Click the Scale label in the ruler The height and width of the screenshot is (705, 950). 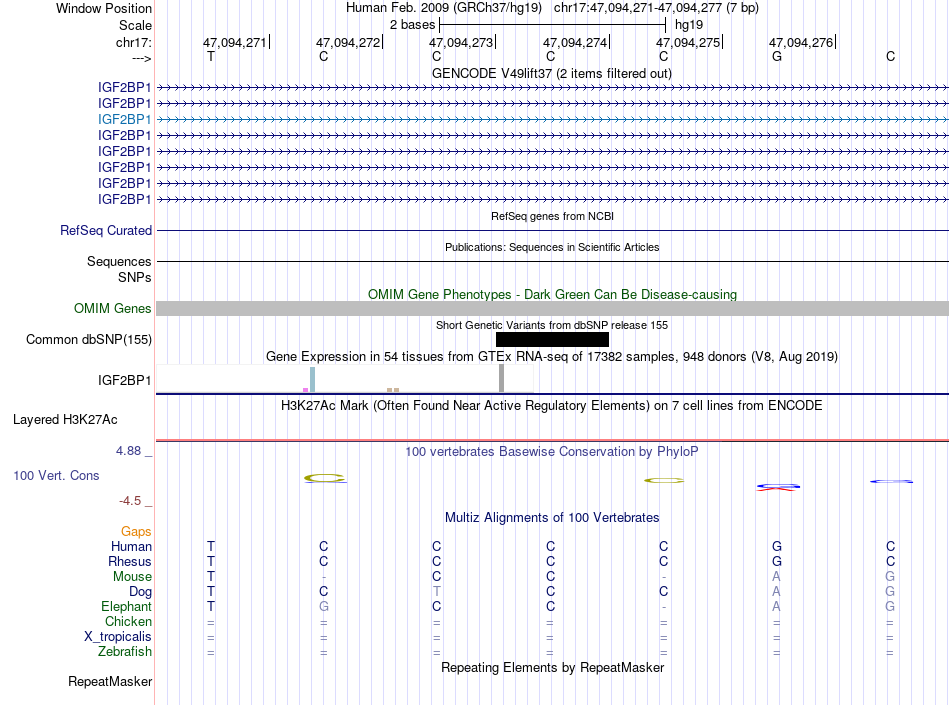tap(135, 25)
